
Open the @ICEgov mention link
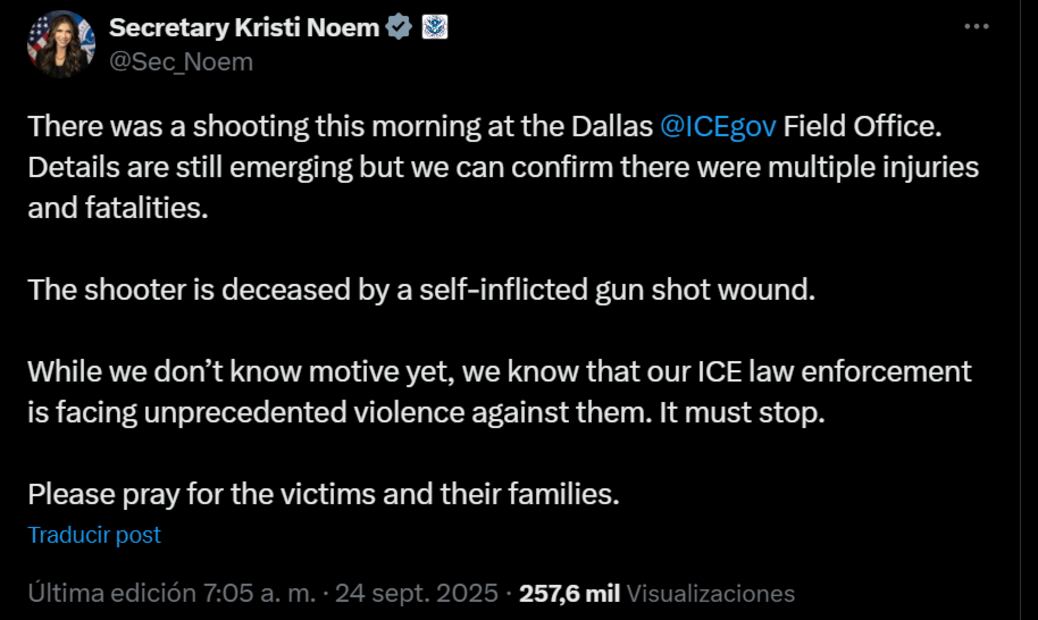(x=718, y=128)
